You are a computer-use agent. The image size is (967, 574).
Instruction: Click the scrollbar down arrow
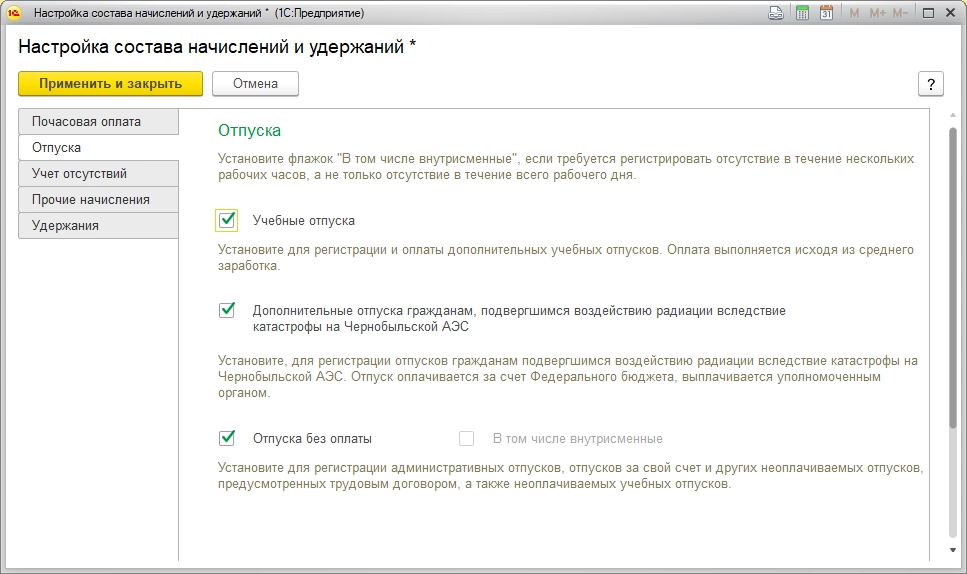coord(953,550)
